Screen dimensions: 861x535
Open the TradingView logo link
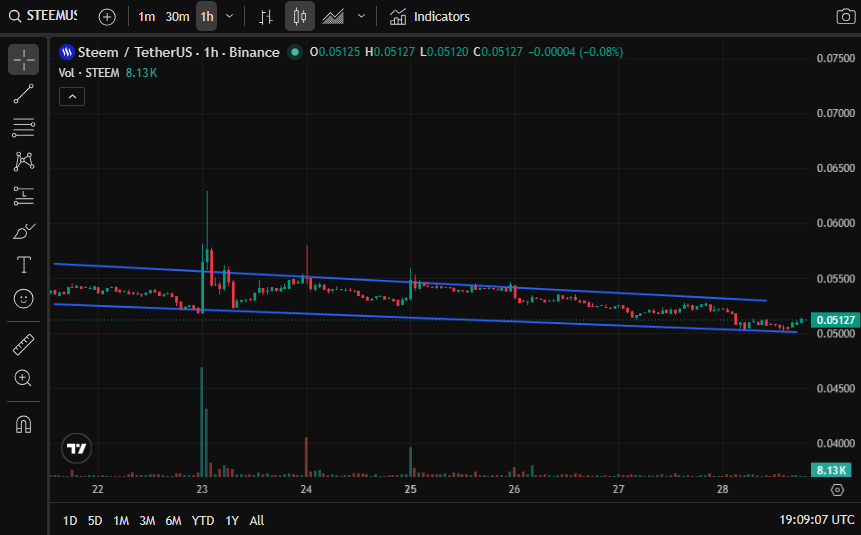pyautogui.click(x=76, y=449)
